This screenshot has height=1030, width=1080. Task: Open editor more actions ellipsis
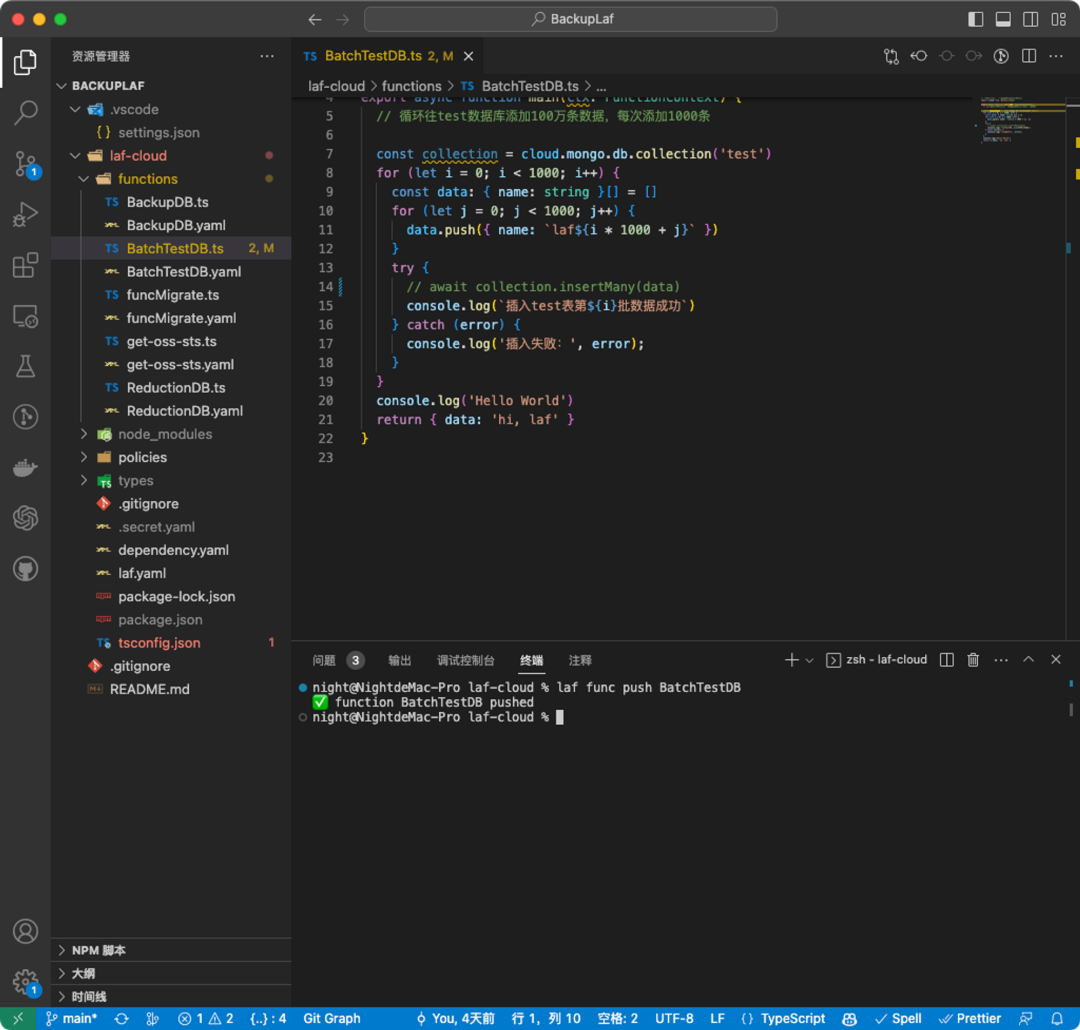coord(1056,56)
